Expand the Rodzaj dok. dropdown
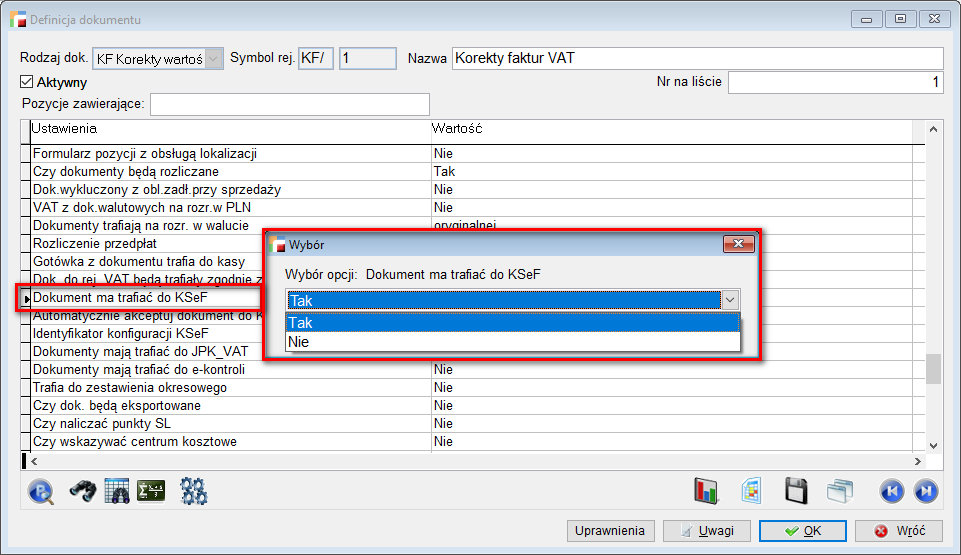The image size is (961, 555). (x=214, y=59)
